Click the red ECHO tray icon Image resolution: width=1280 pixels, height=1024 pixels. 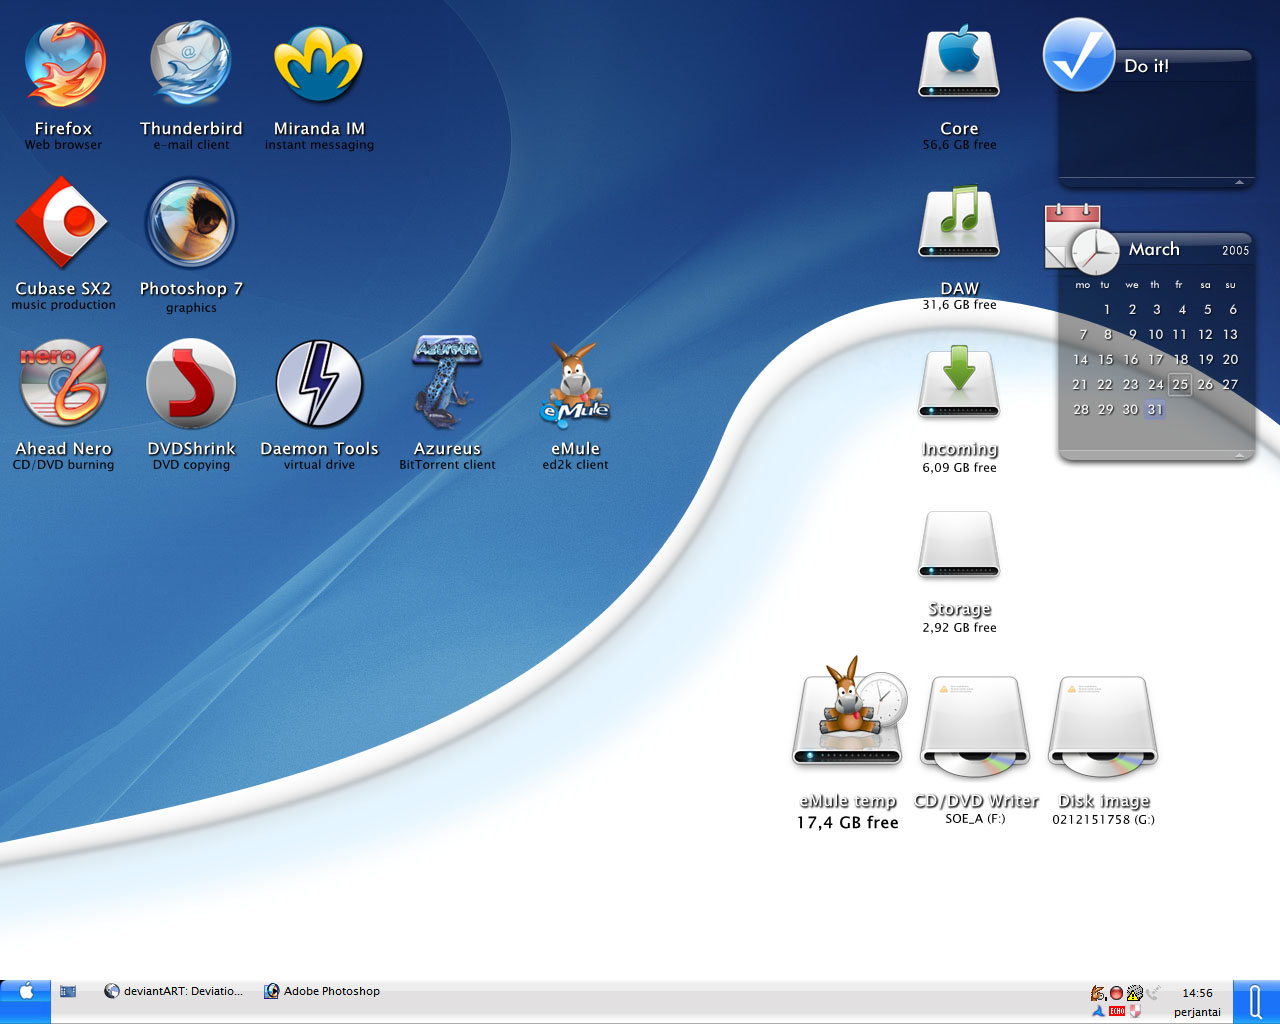click(1117, 1011)
